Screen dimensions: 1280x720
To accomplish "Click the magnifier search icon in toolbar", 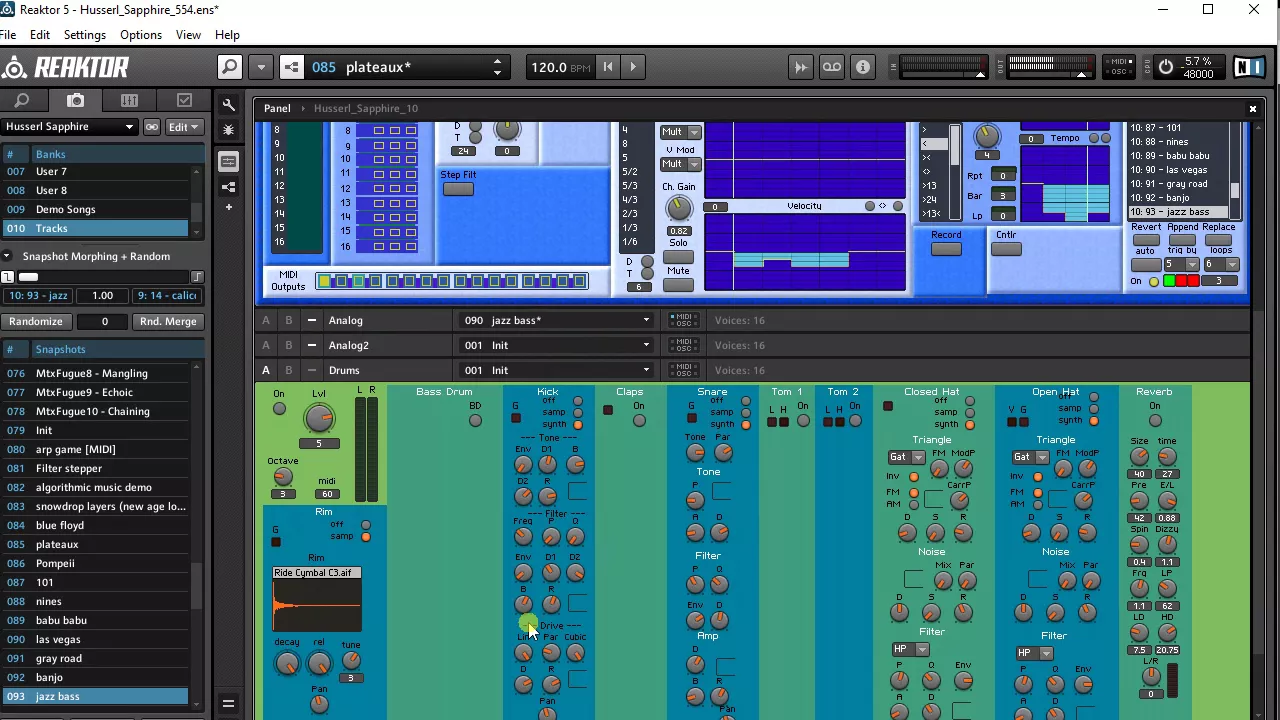I will [x=230, y=67].
